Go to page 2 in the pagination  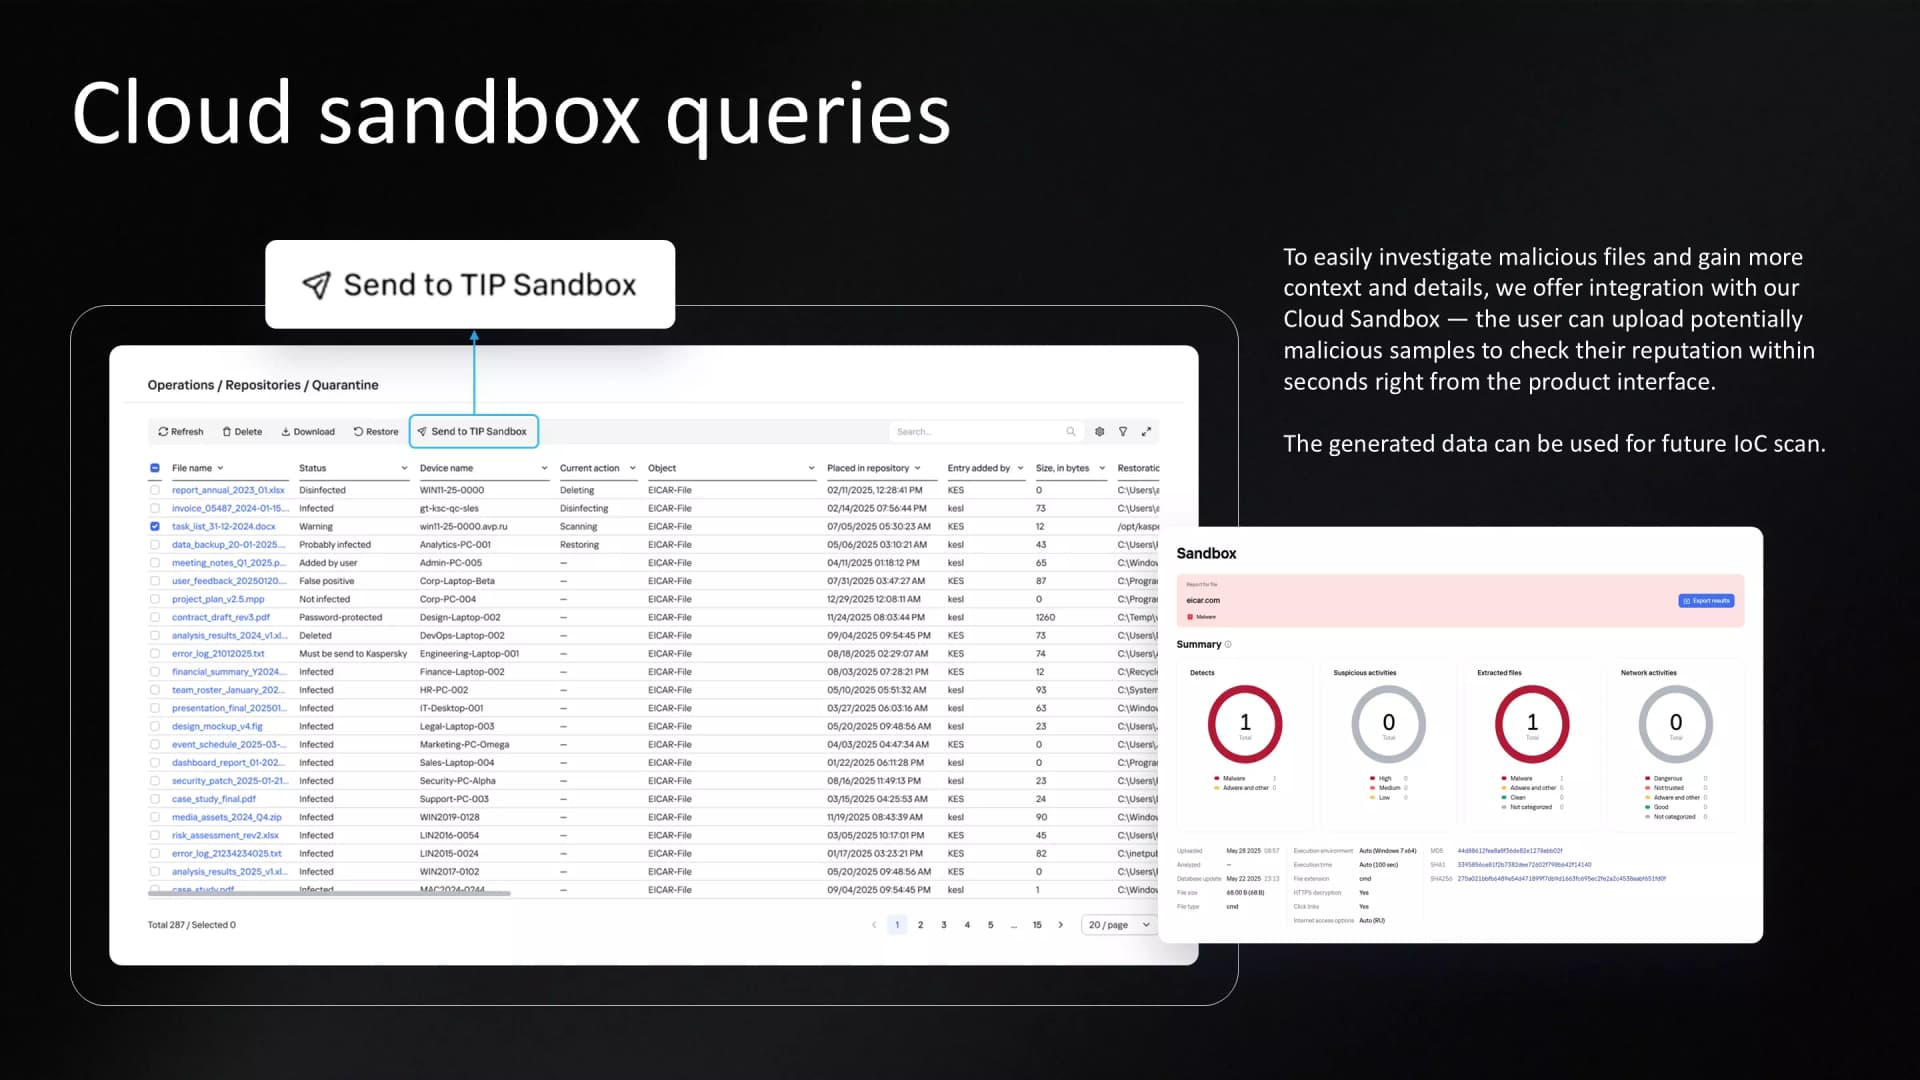tap(920, 925)
